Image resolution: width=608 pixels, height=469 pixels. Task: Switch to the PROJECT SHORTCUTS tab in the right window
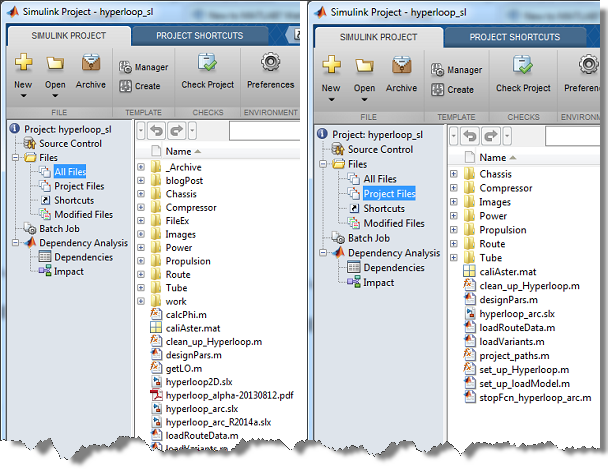(x=518, y=36)
